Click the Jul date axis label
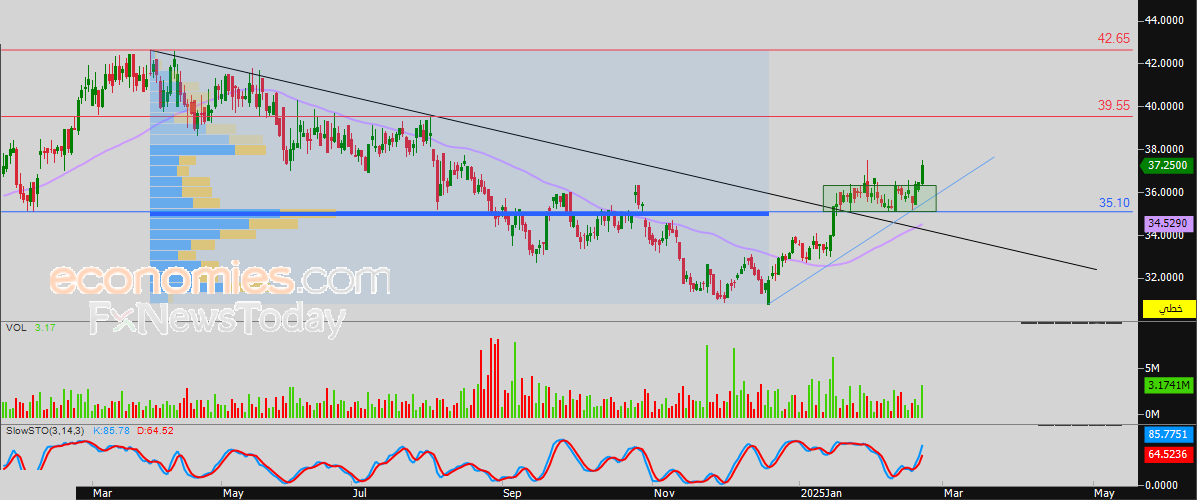 pos(359,493)
